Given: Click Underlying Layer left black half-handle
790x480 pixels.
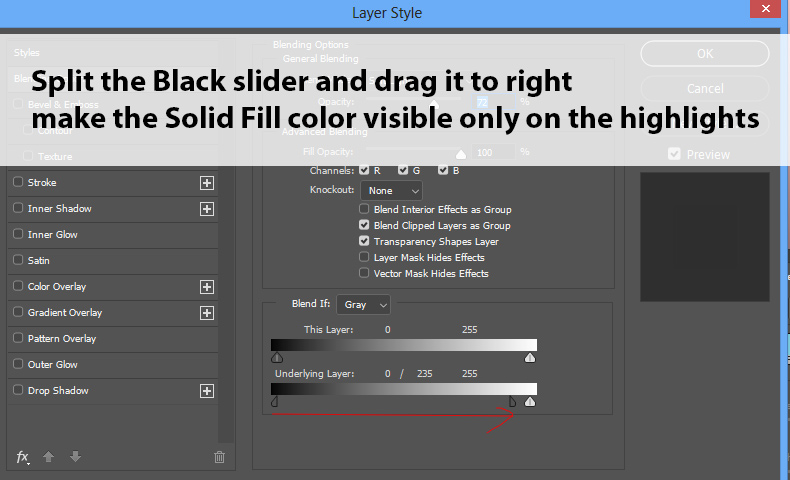Looking at the screenshot, I should pyautogui.click(x=275, y=401).
